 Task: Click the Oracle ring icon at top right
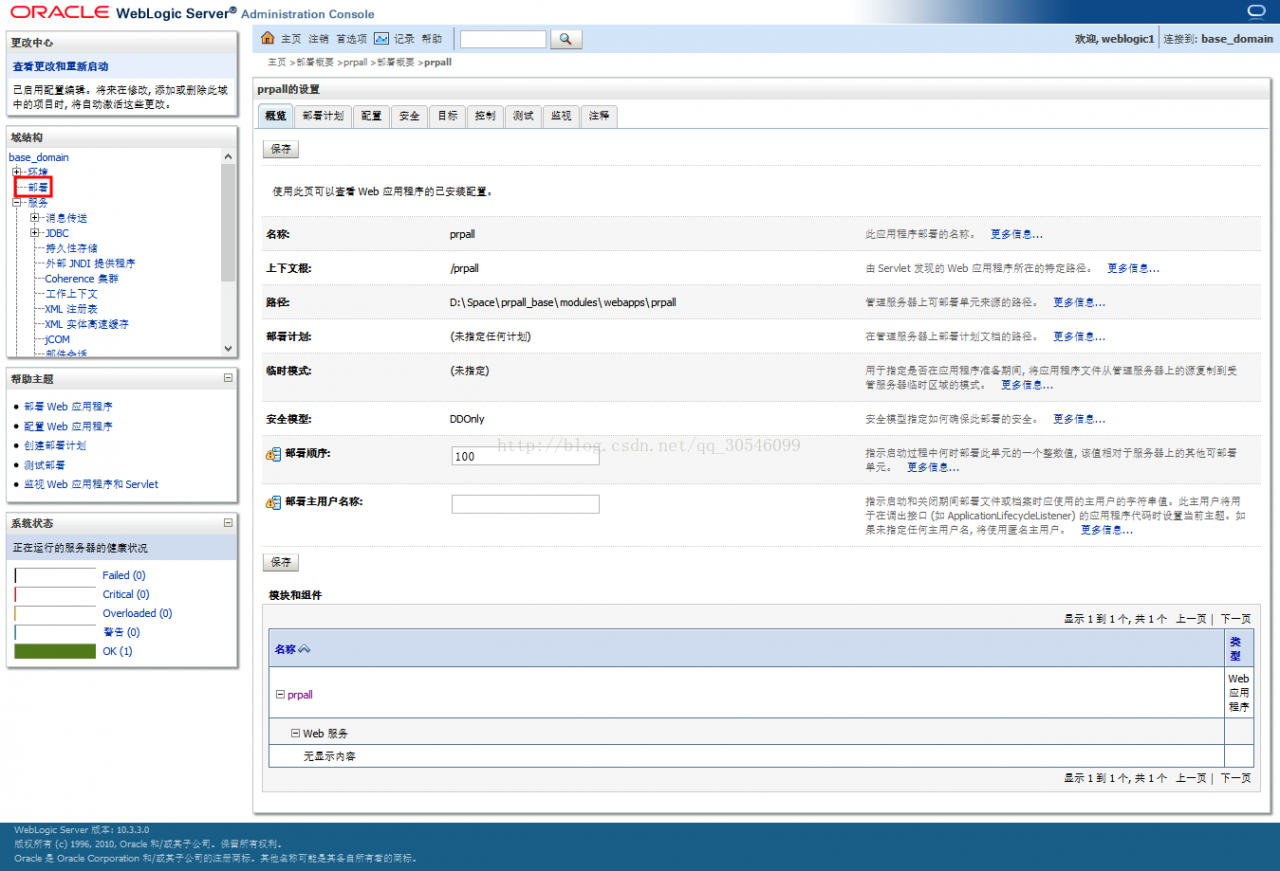(1256, 11)
